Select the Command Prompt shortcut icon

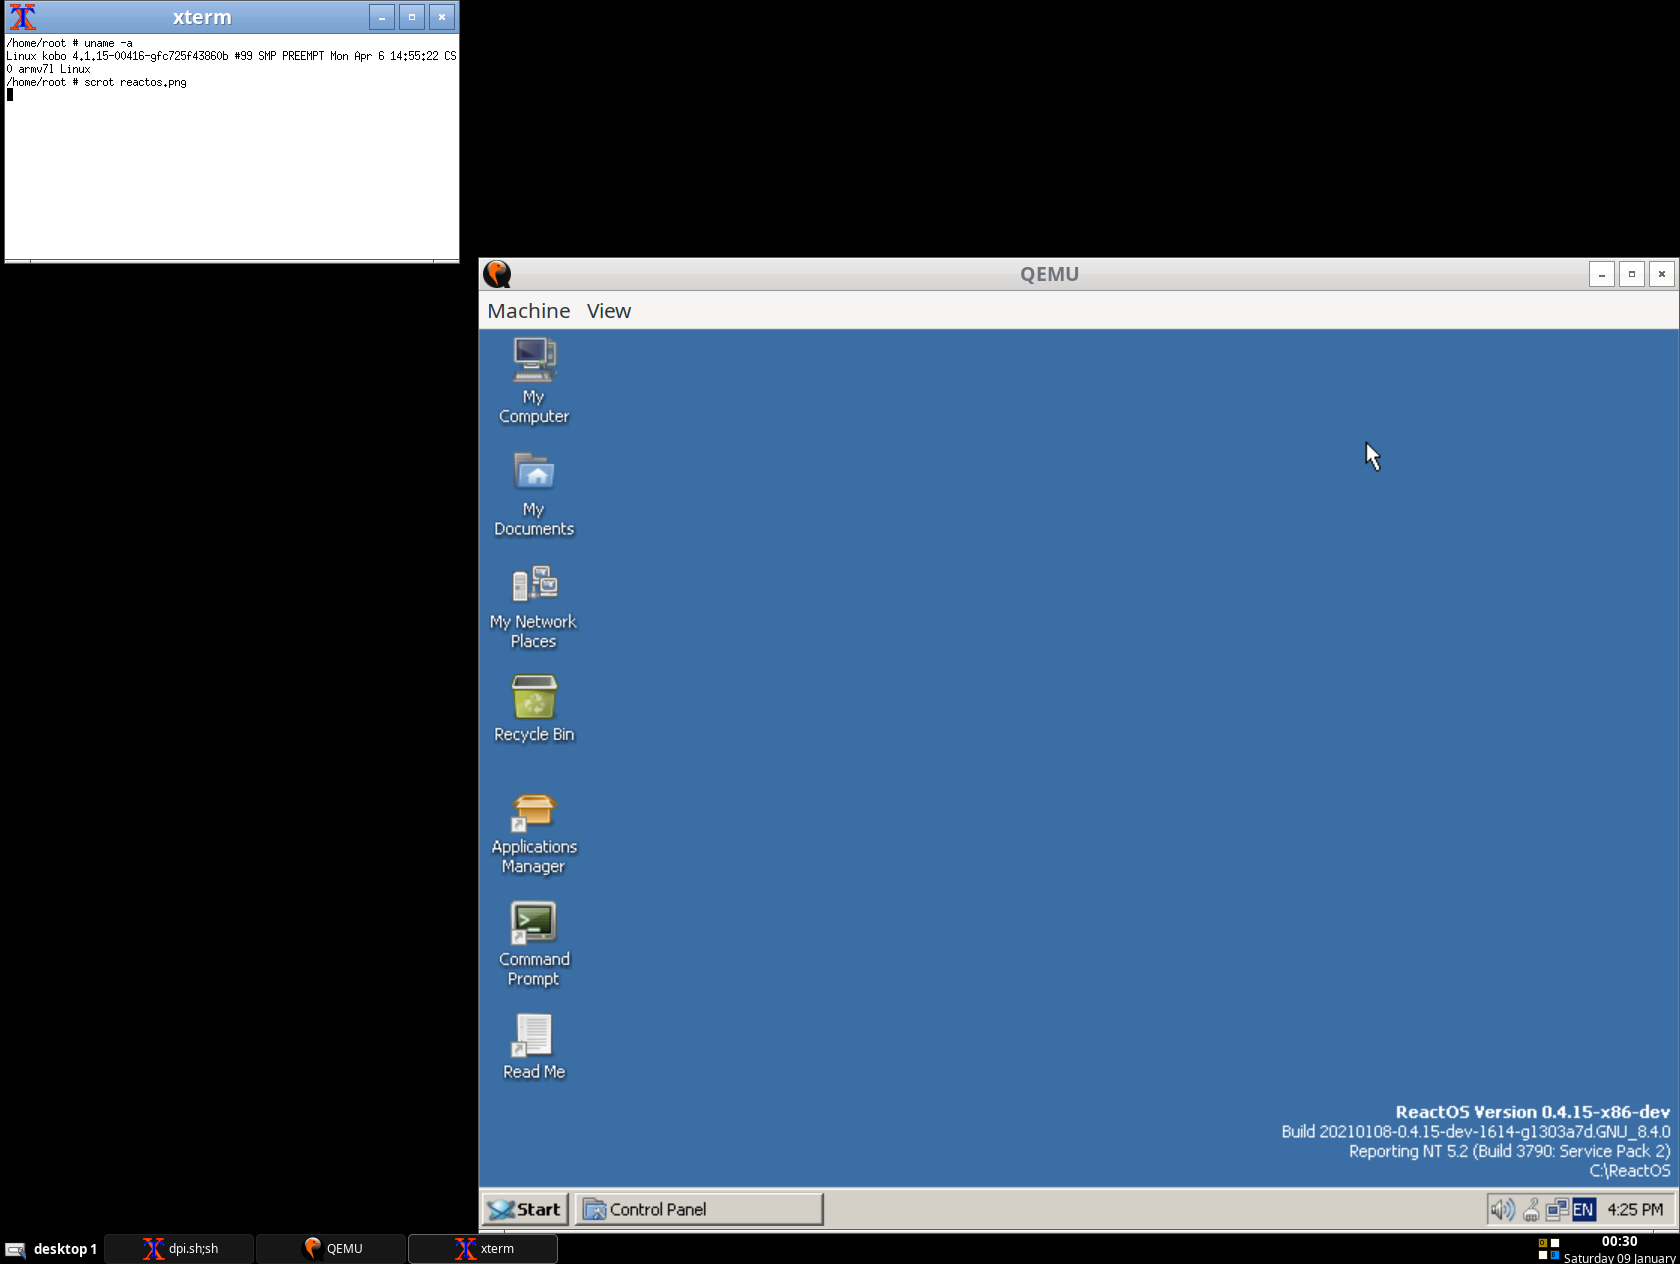pyautogui.click(x=534, y=922)
